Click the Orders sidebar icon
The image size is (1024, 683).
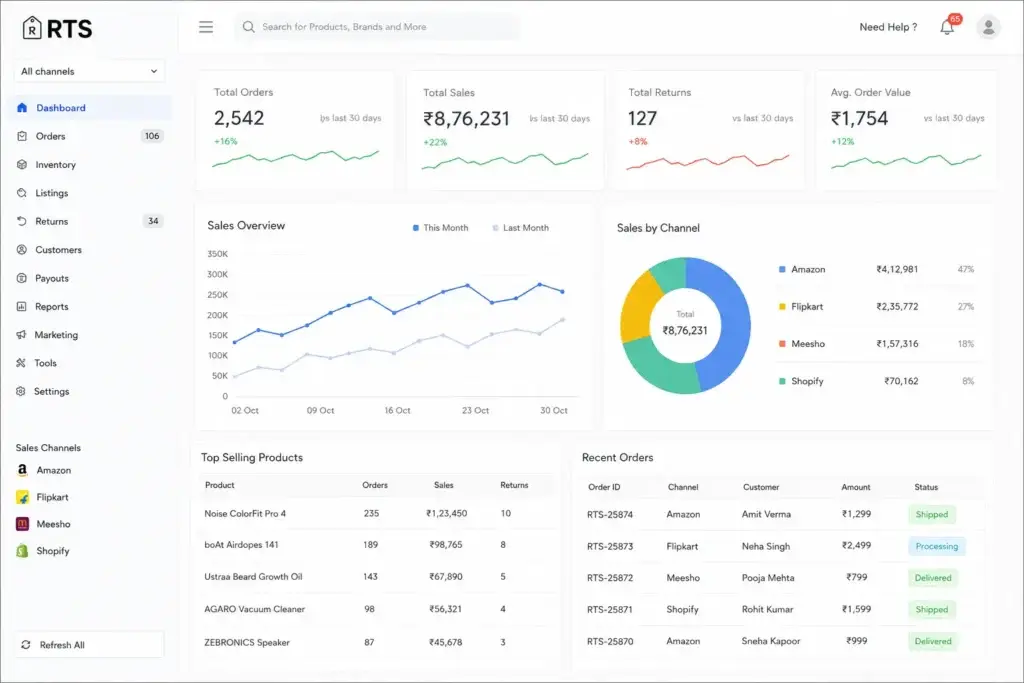click(22, 136)
